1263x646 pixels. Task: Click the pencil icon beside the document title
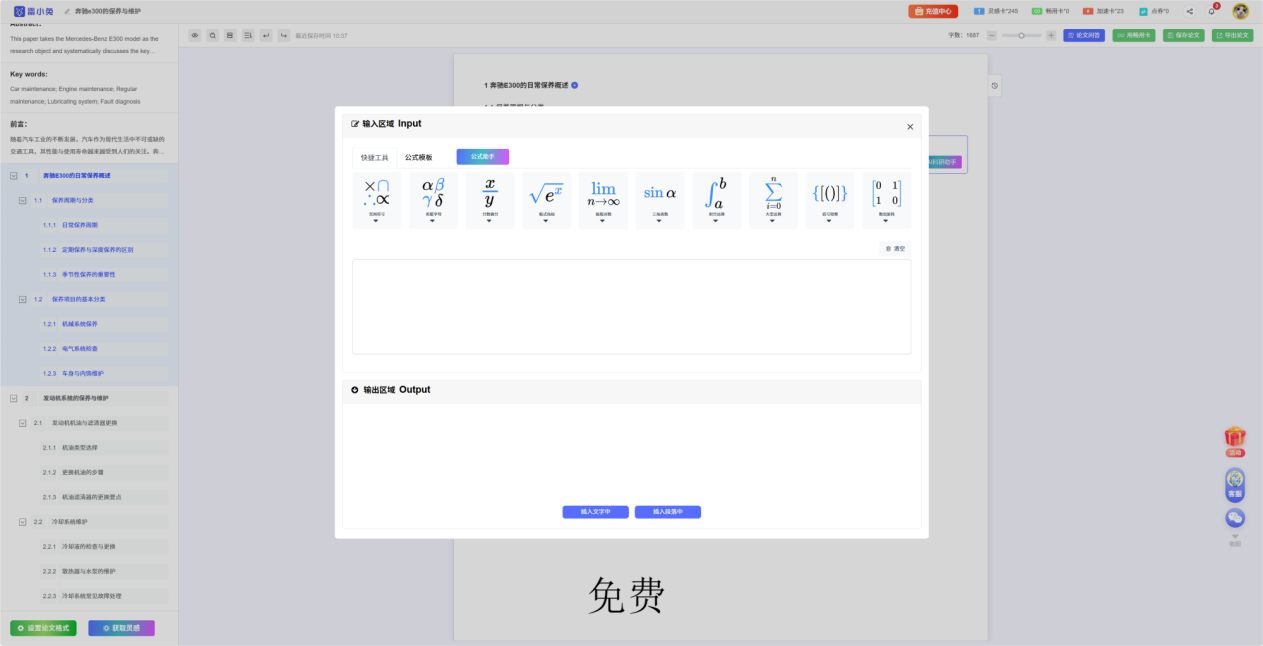click(x=67, y=11)
